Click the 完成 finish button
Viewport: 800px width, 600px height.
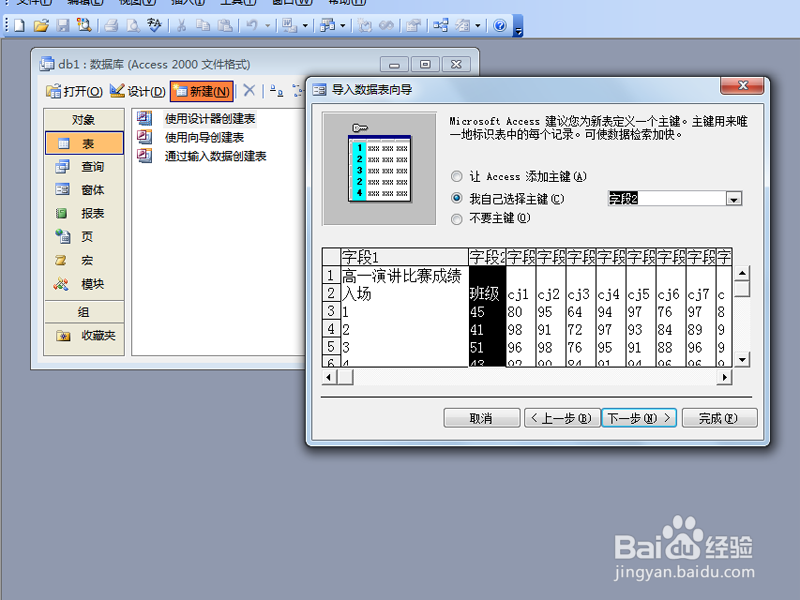pyautogui.click(x=719, y=418)
